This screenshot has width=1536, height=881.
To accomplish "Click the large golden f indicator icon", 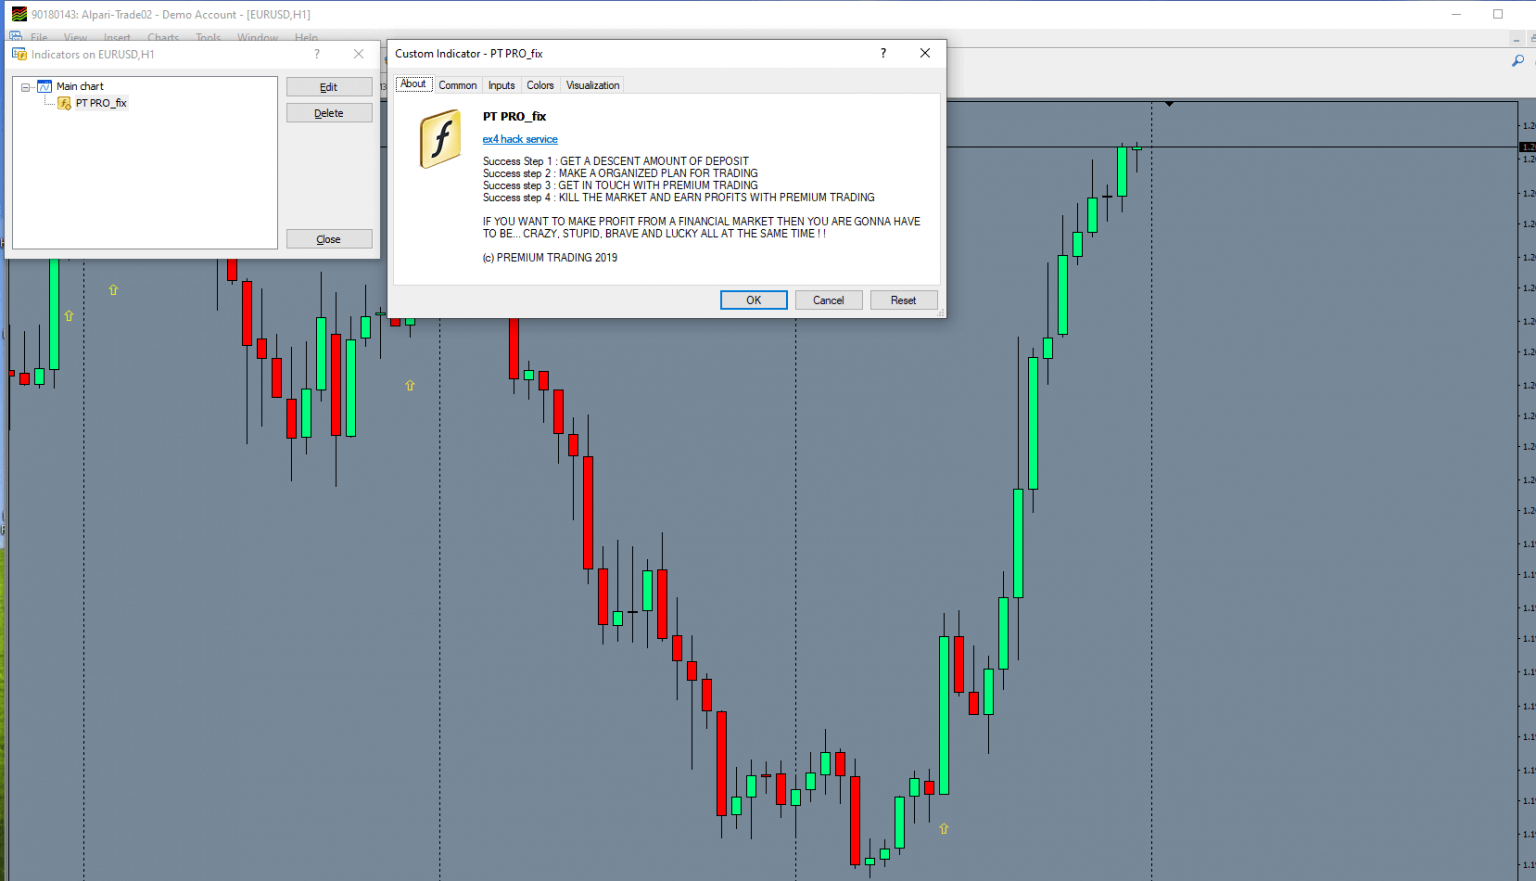I will point(440,139).
